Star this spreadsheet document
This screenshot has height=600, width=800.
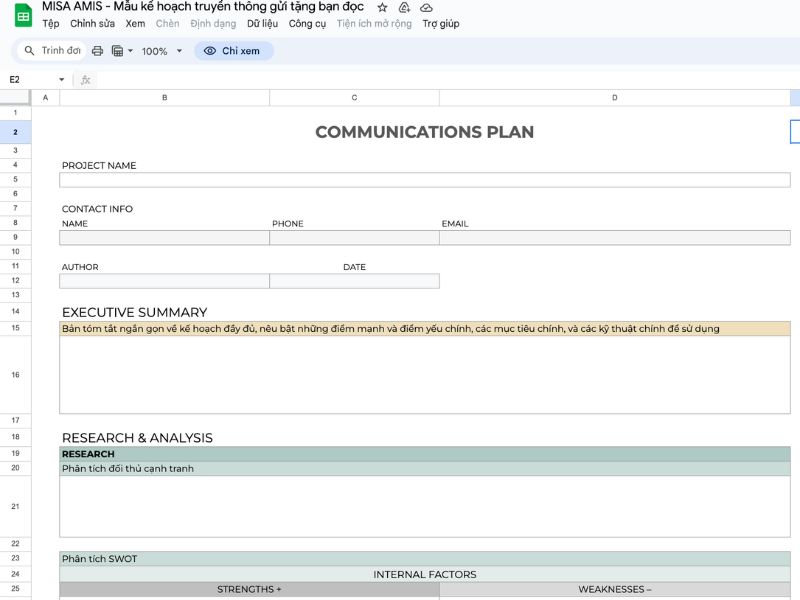click(x=382, y=7)
